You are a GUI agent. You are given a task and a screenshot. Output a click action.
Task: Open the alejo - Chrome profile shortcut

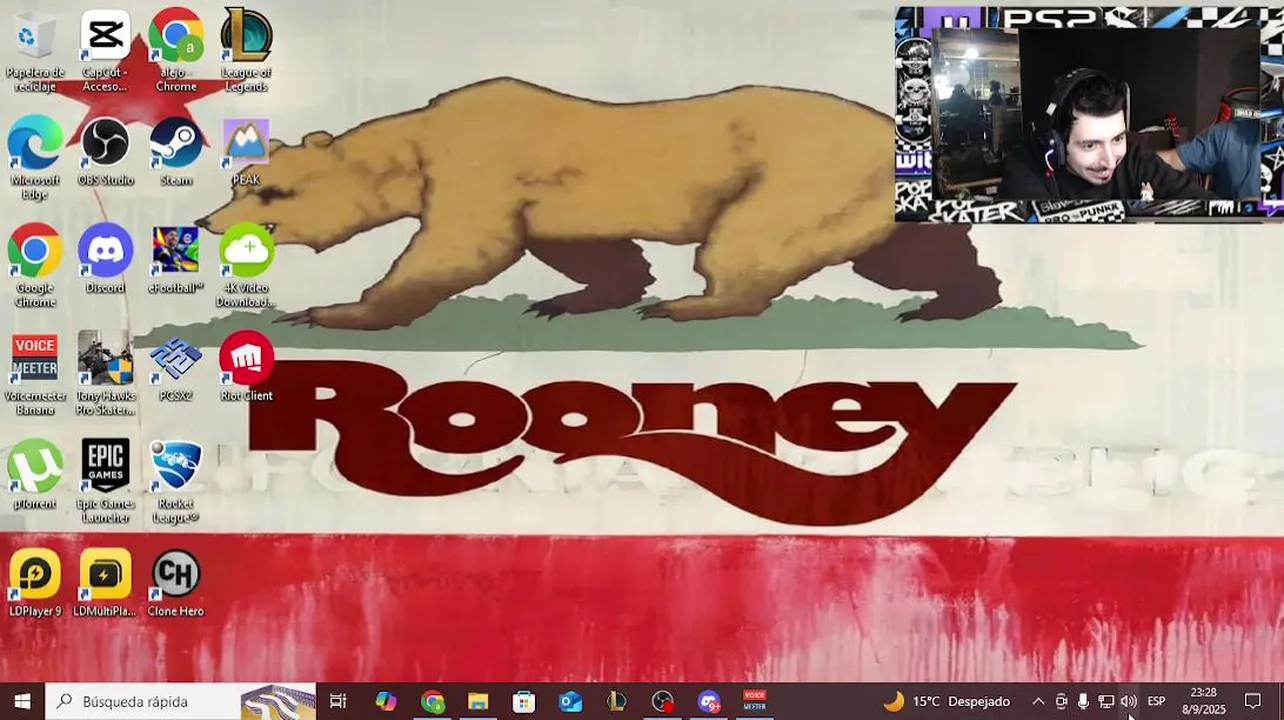pyautogui.click(x=176, y=50)
